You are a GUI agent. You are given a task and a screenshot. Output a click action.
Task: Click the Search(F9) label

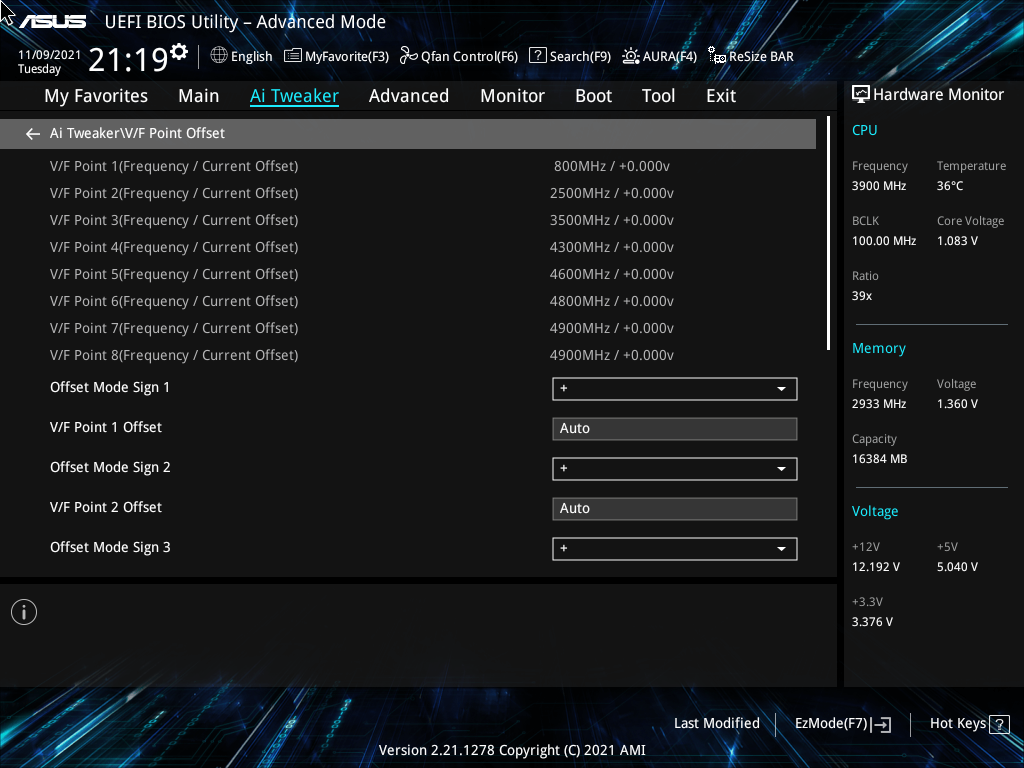(x=580, y=57)
